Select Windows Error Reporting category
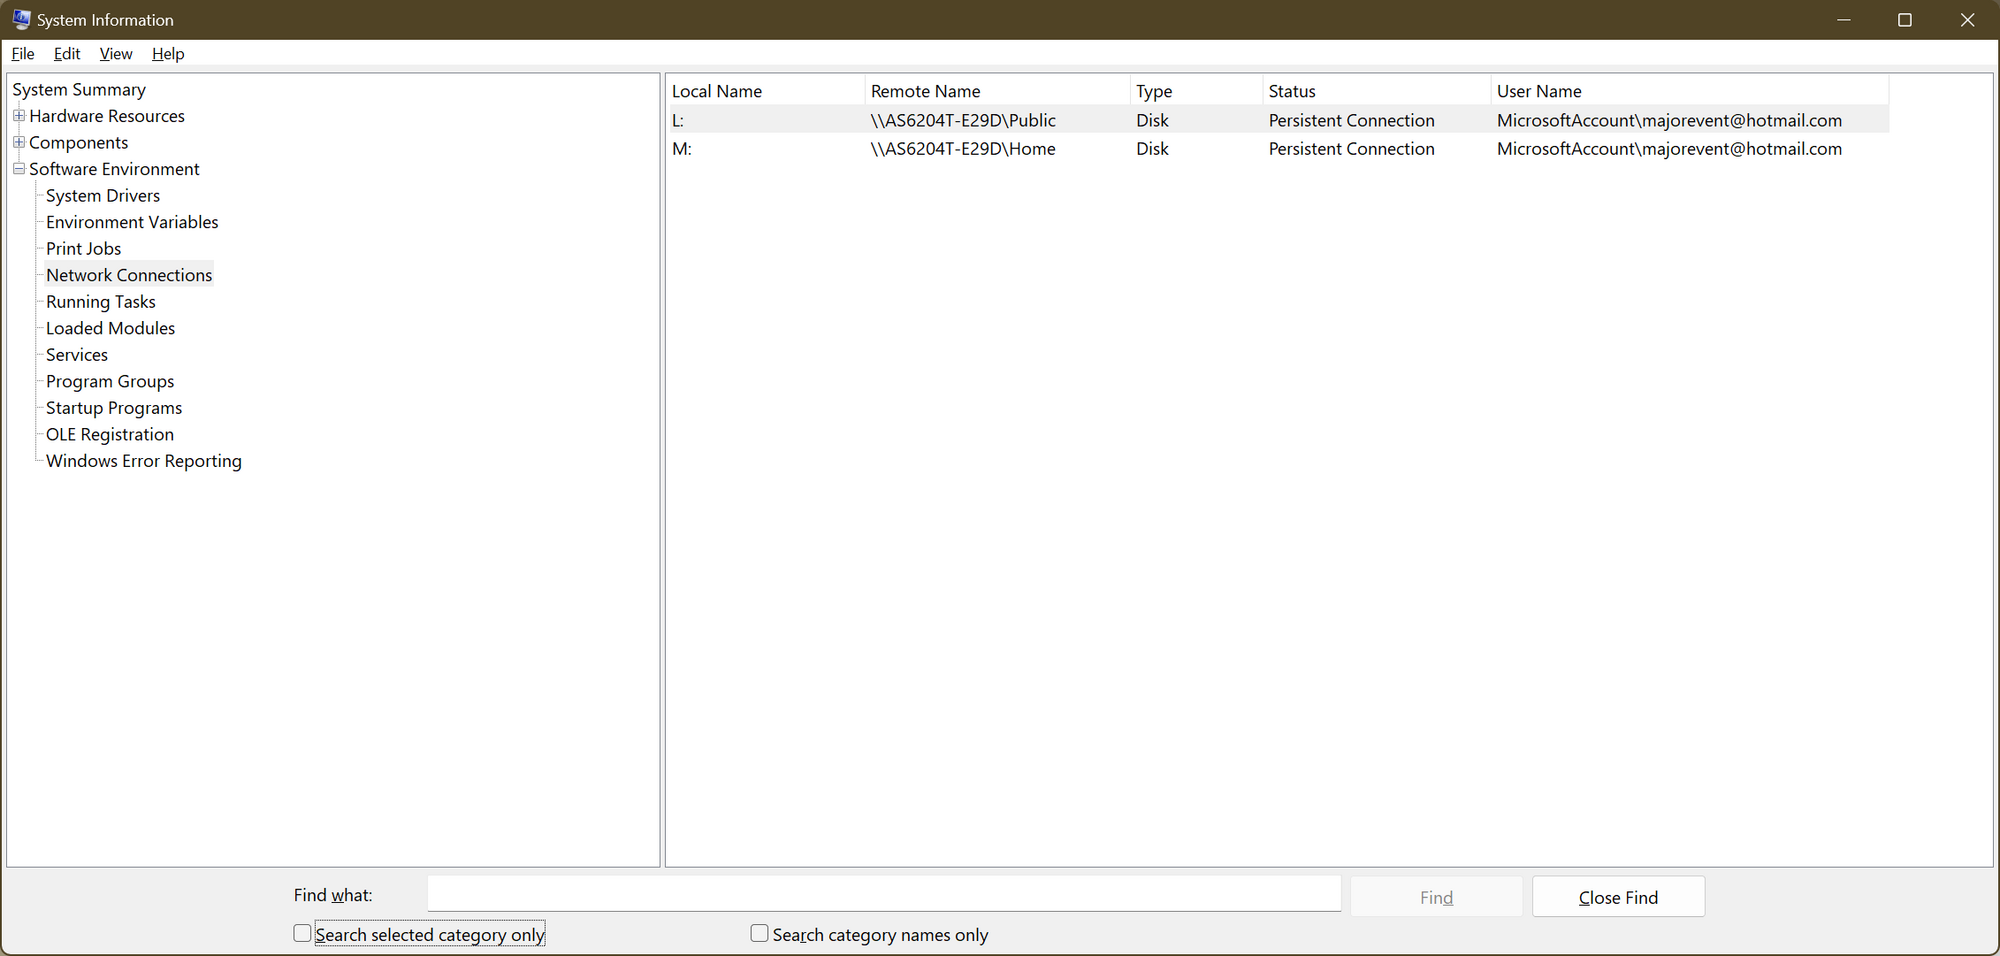Viewport: 2000px width, 956px height. [143, 461]
